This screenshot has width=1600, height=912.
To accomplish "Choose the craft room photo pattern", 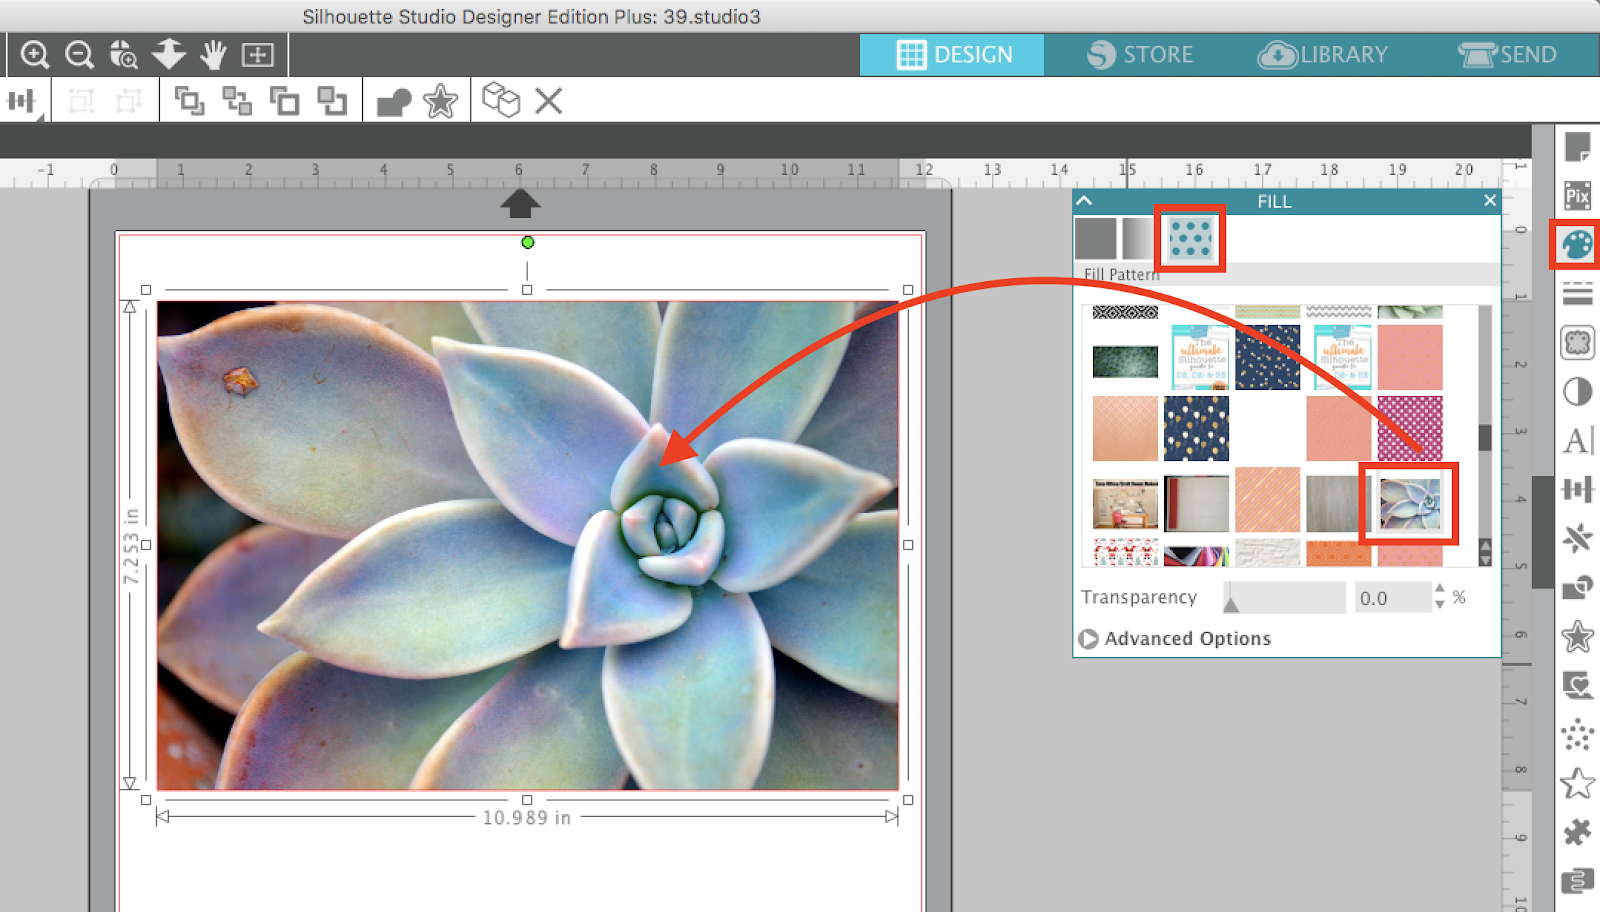I will [x=1125, y=504].
